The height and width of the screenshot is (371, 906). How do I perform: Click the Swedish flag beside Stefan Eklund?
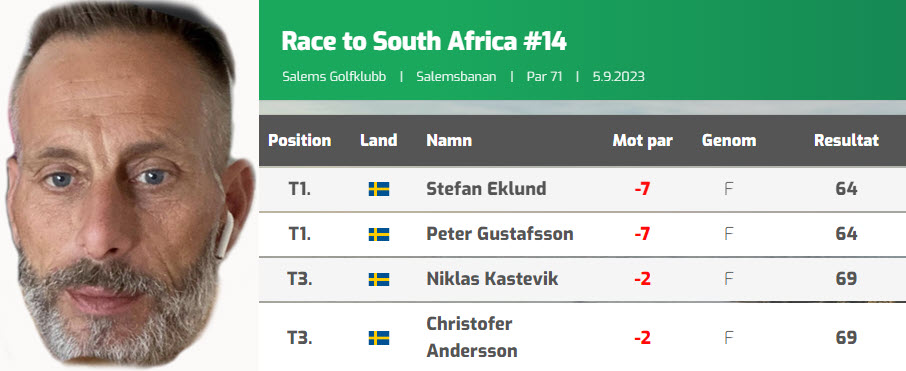click(x=379, y=189)
